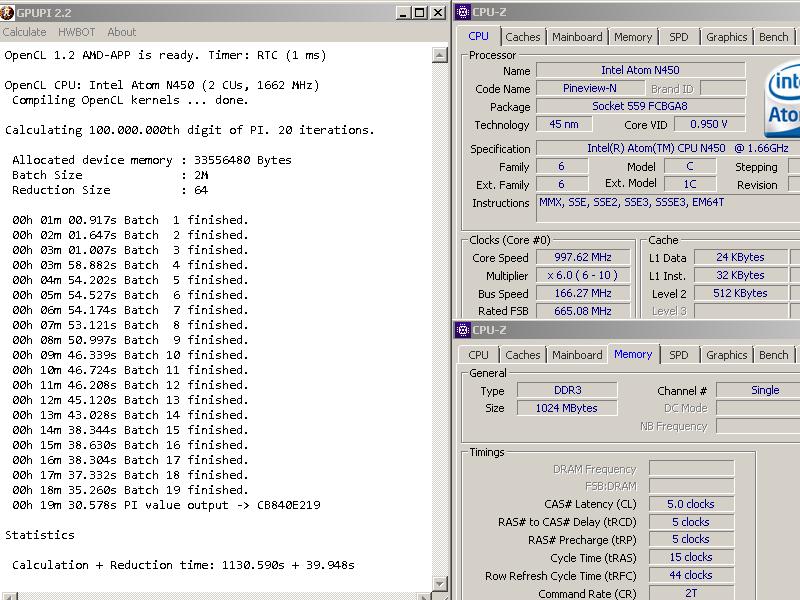
Task: Open Caches tab in lower CPU-Z window
Action: [x=522, y=355]
